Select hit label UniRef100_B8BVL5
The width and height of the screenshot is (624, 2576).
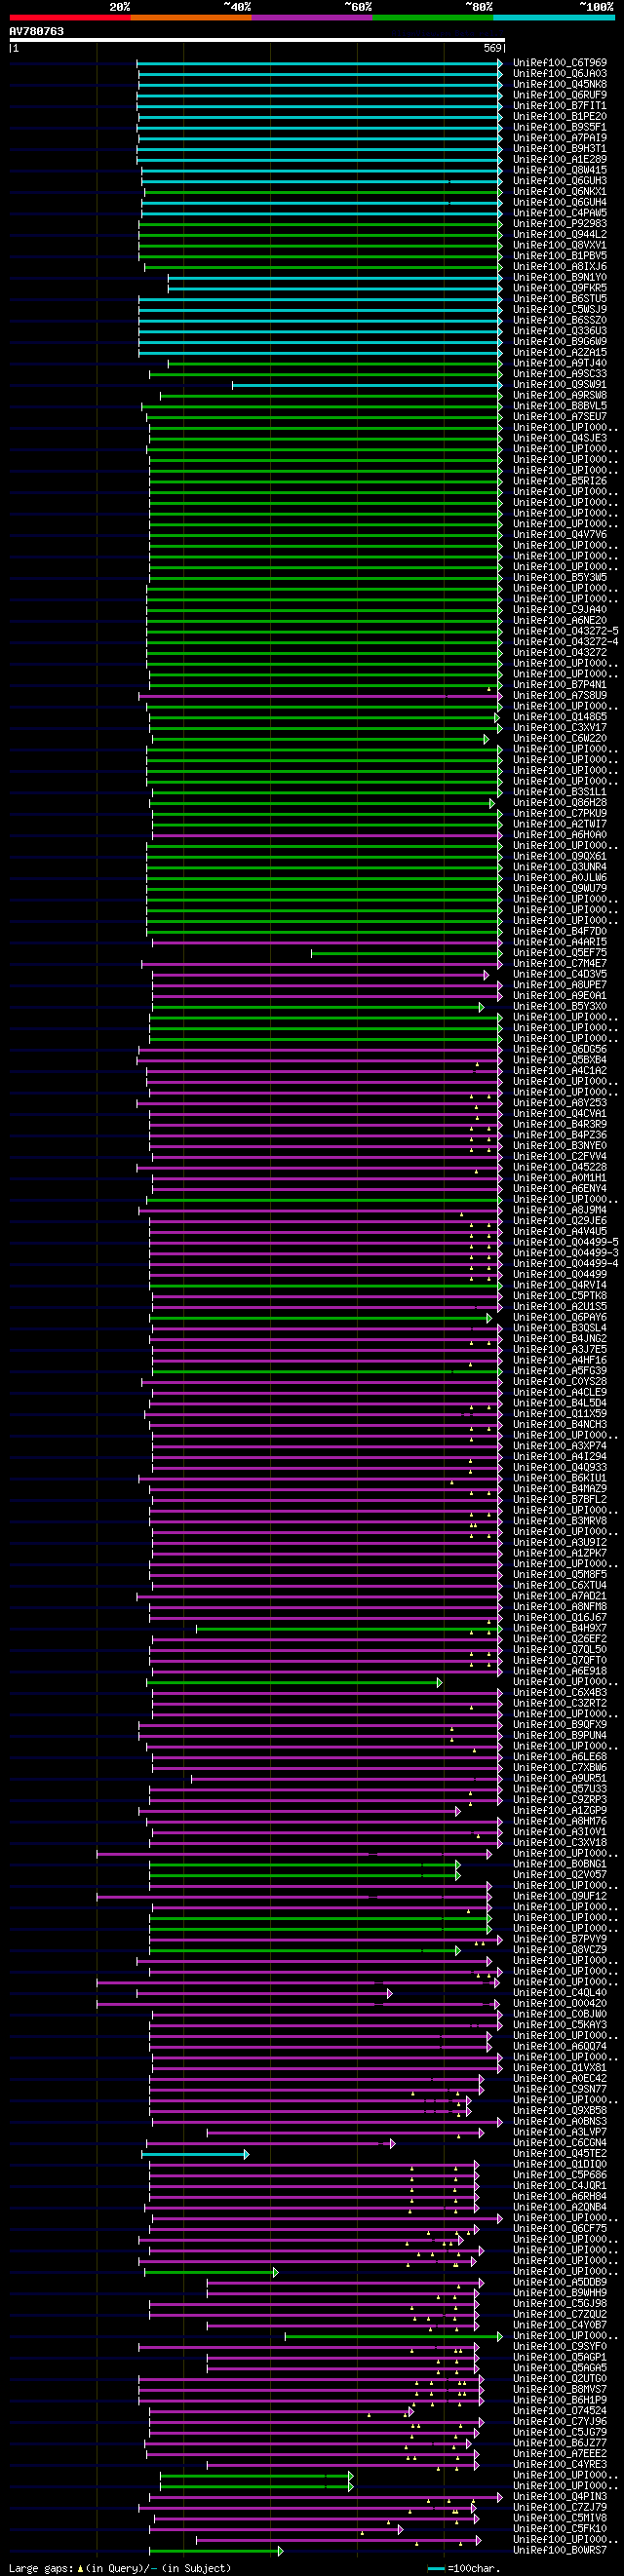[x=560, y=406]
